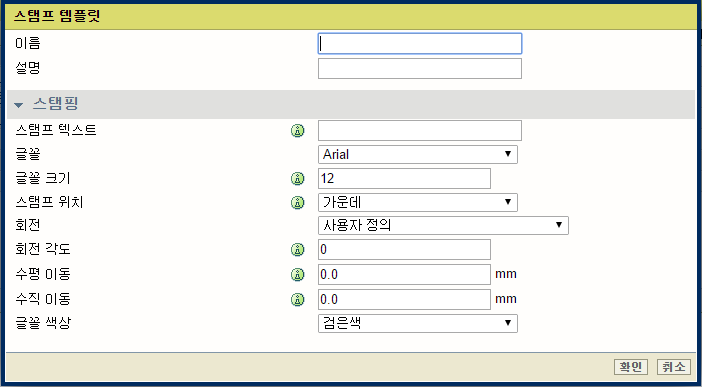The width and height of the screenshot is (702, 387).
Task: Open the 스탬프 위치 가운데 dropdown
Action: pos(418,202)
